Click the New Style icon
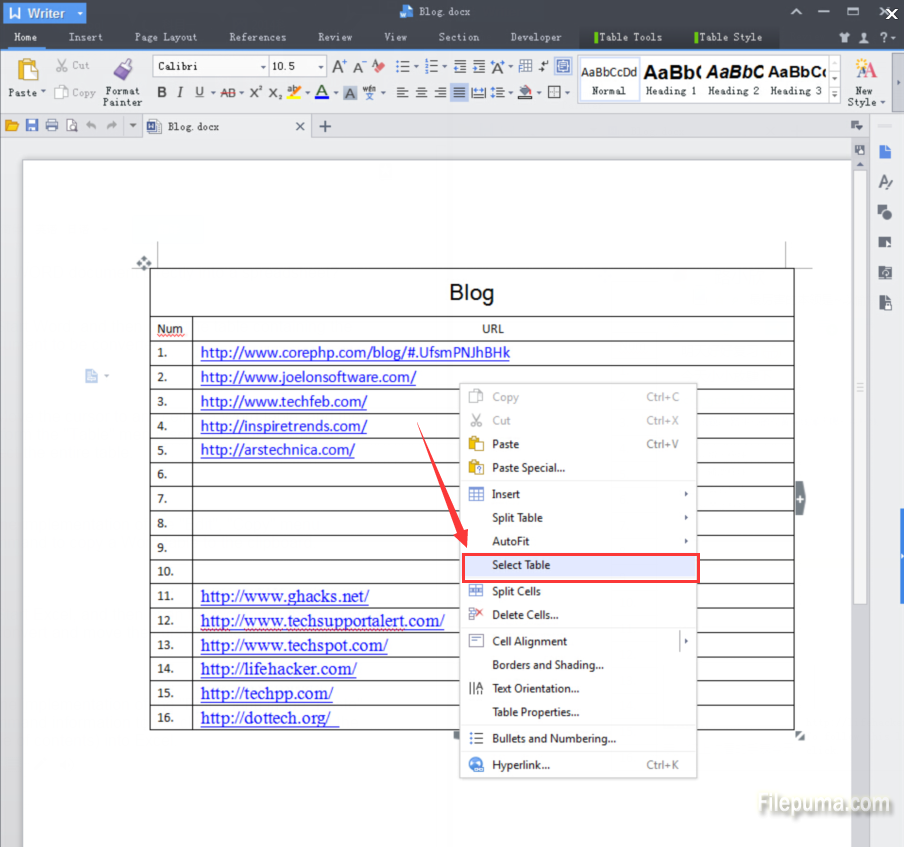 pos(865,70)
